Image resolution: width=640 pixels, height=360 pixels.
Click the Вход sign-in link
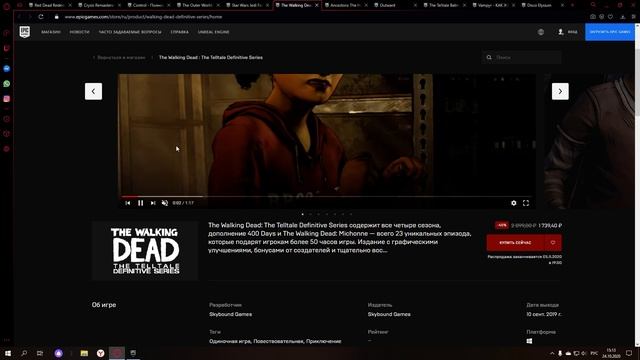(572, 32)
